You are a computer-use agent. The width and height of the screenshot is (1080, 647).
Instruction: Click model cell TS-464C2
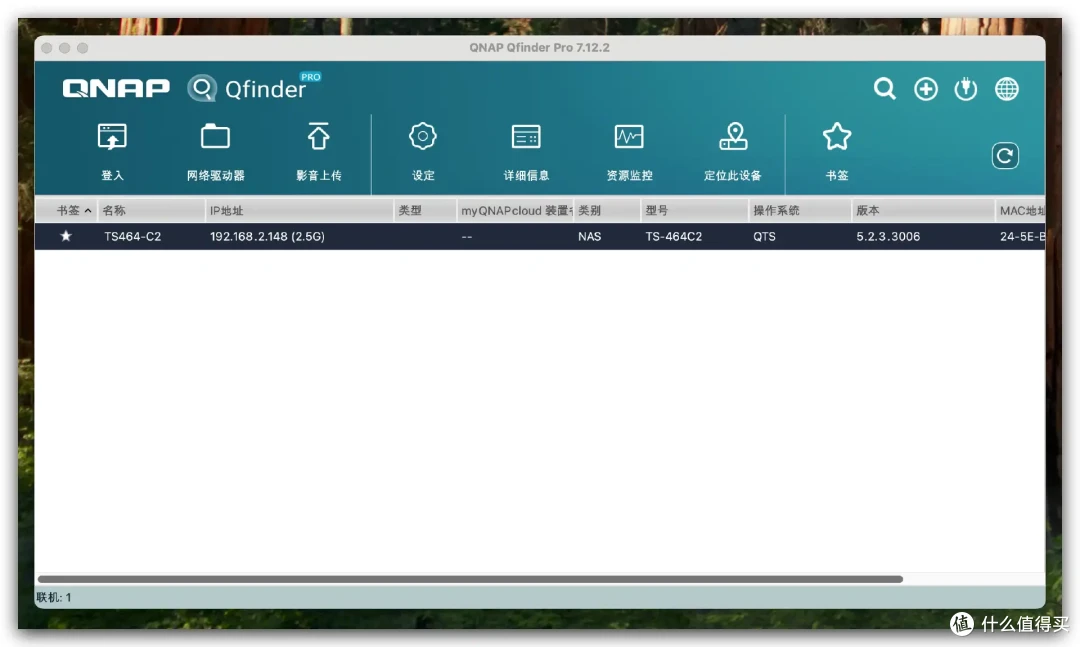point(674,236)
